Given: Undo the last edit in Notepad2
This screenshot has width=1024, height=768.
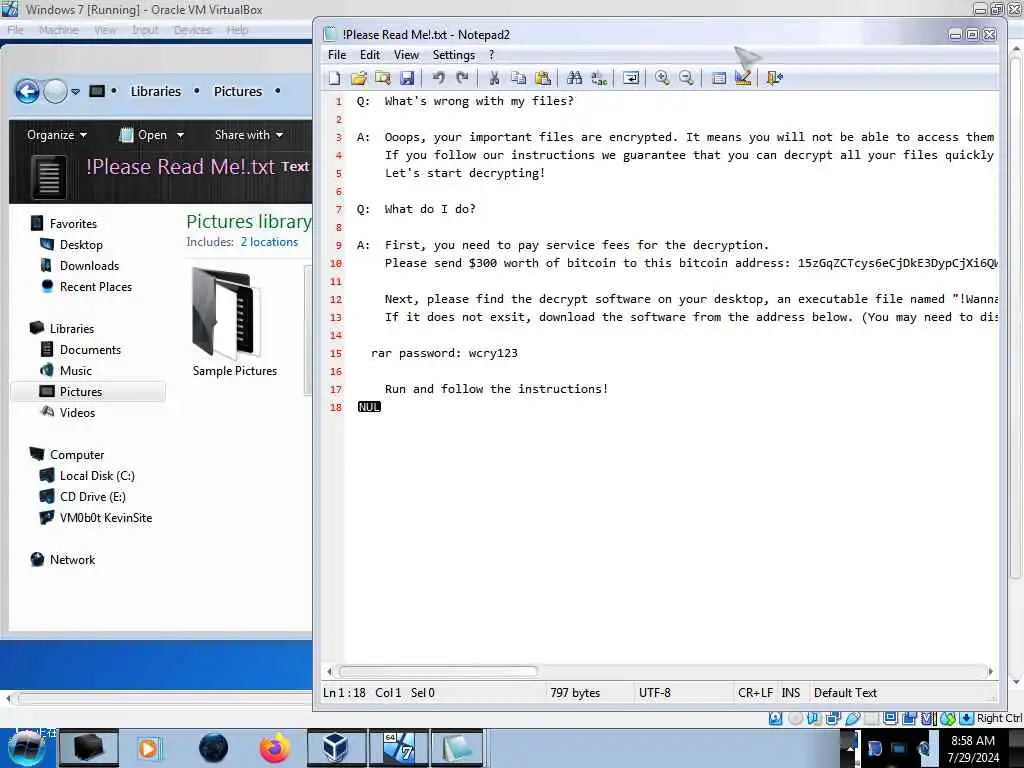Looking at the screenshot, I should pos(438,78).
